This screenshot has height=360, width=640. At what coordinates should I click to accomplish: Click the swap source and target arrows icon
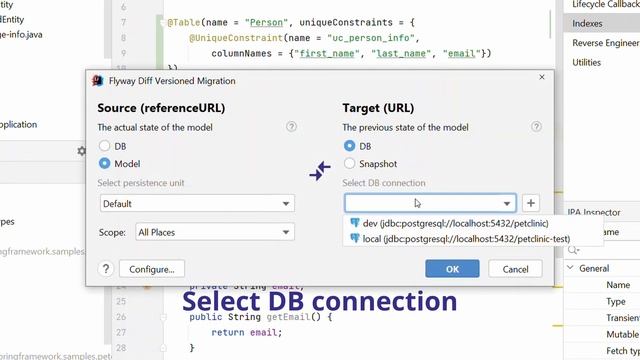pos(320,171)
